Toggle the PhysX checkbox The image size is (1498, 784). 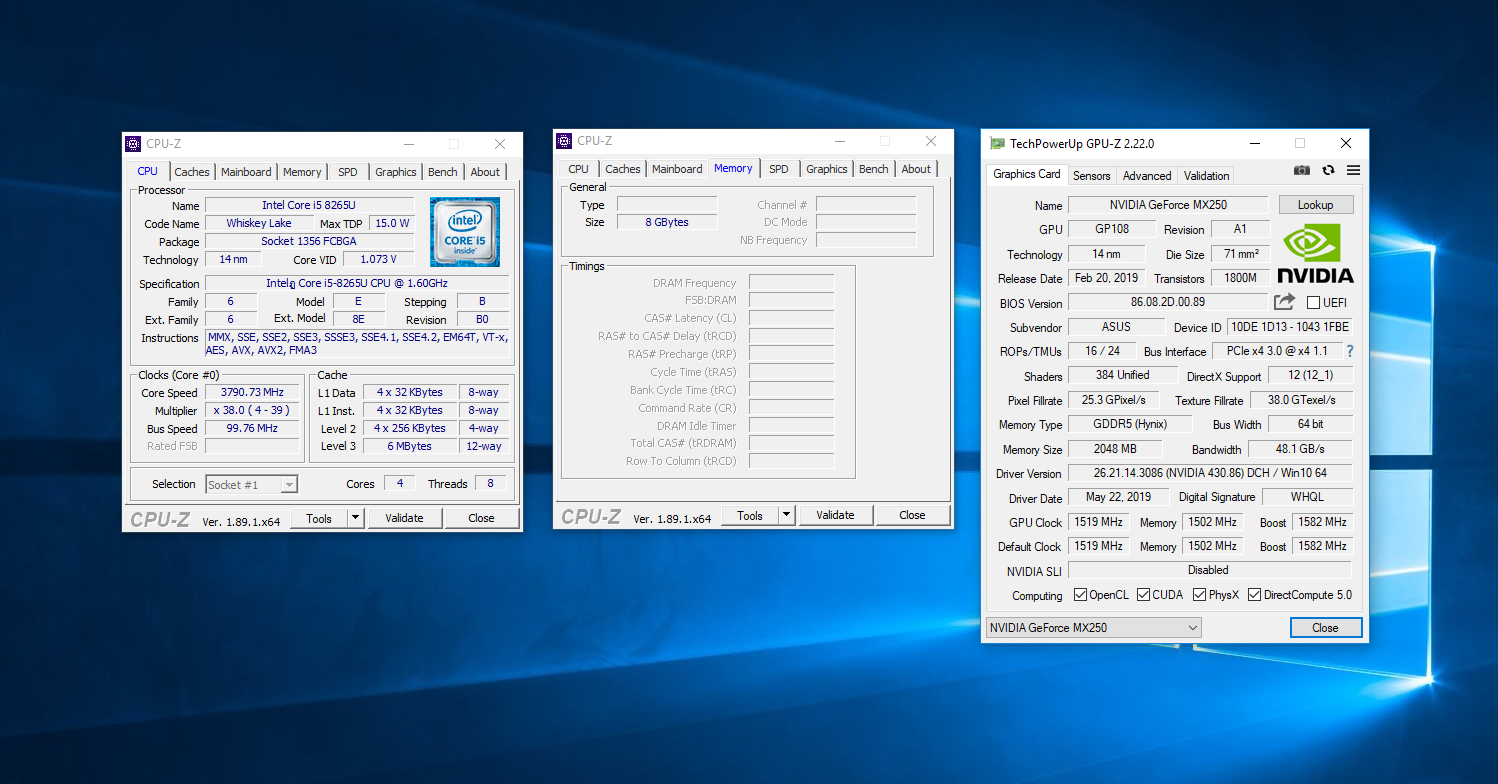coord(1199,595)
